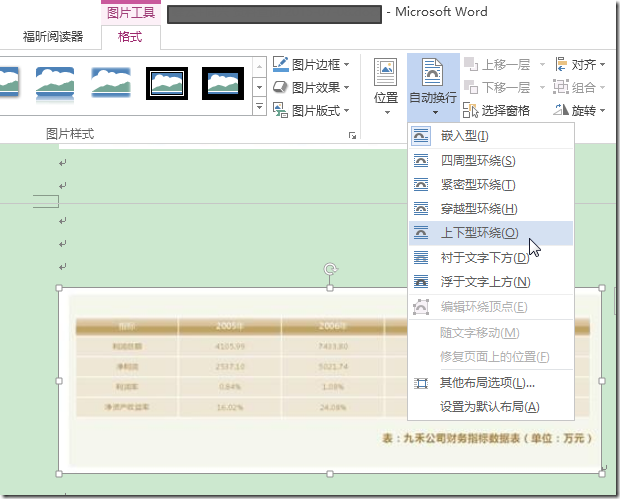
Task: Apply the reflected rounded picture style thumbnail
Action: tap(55, 85)
